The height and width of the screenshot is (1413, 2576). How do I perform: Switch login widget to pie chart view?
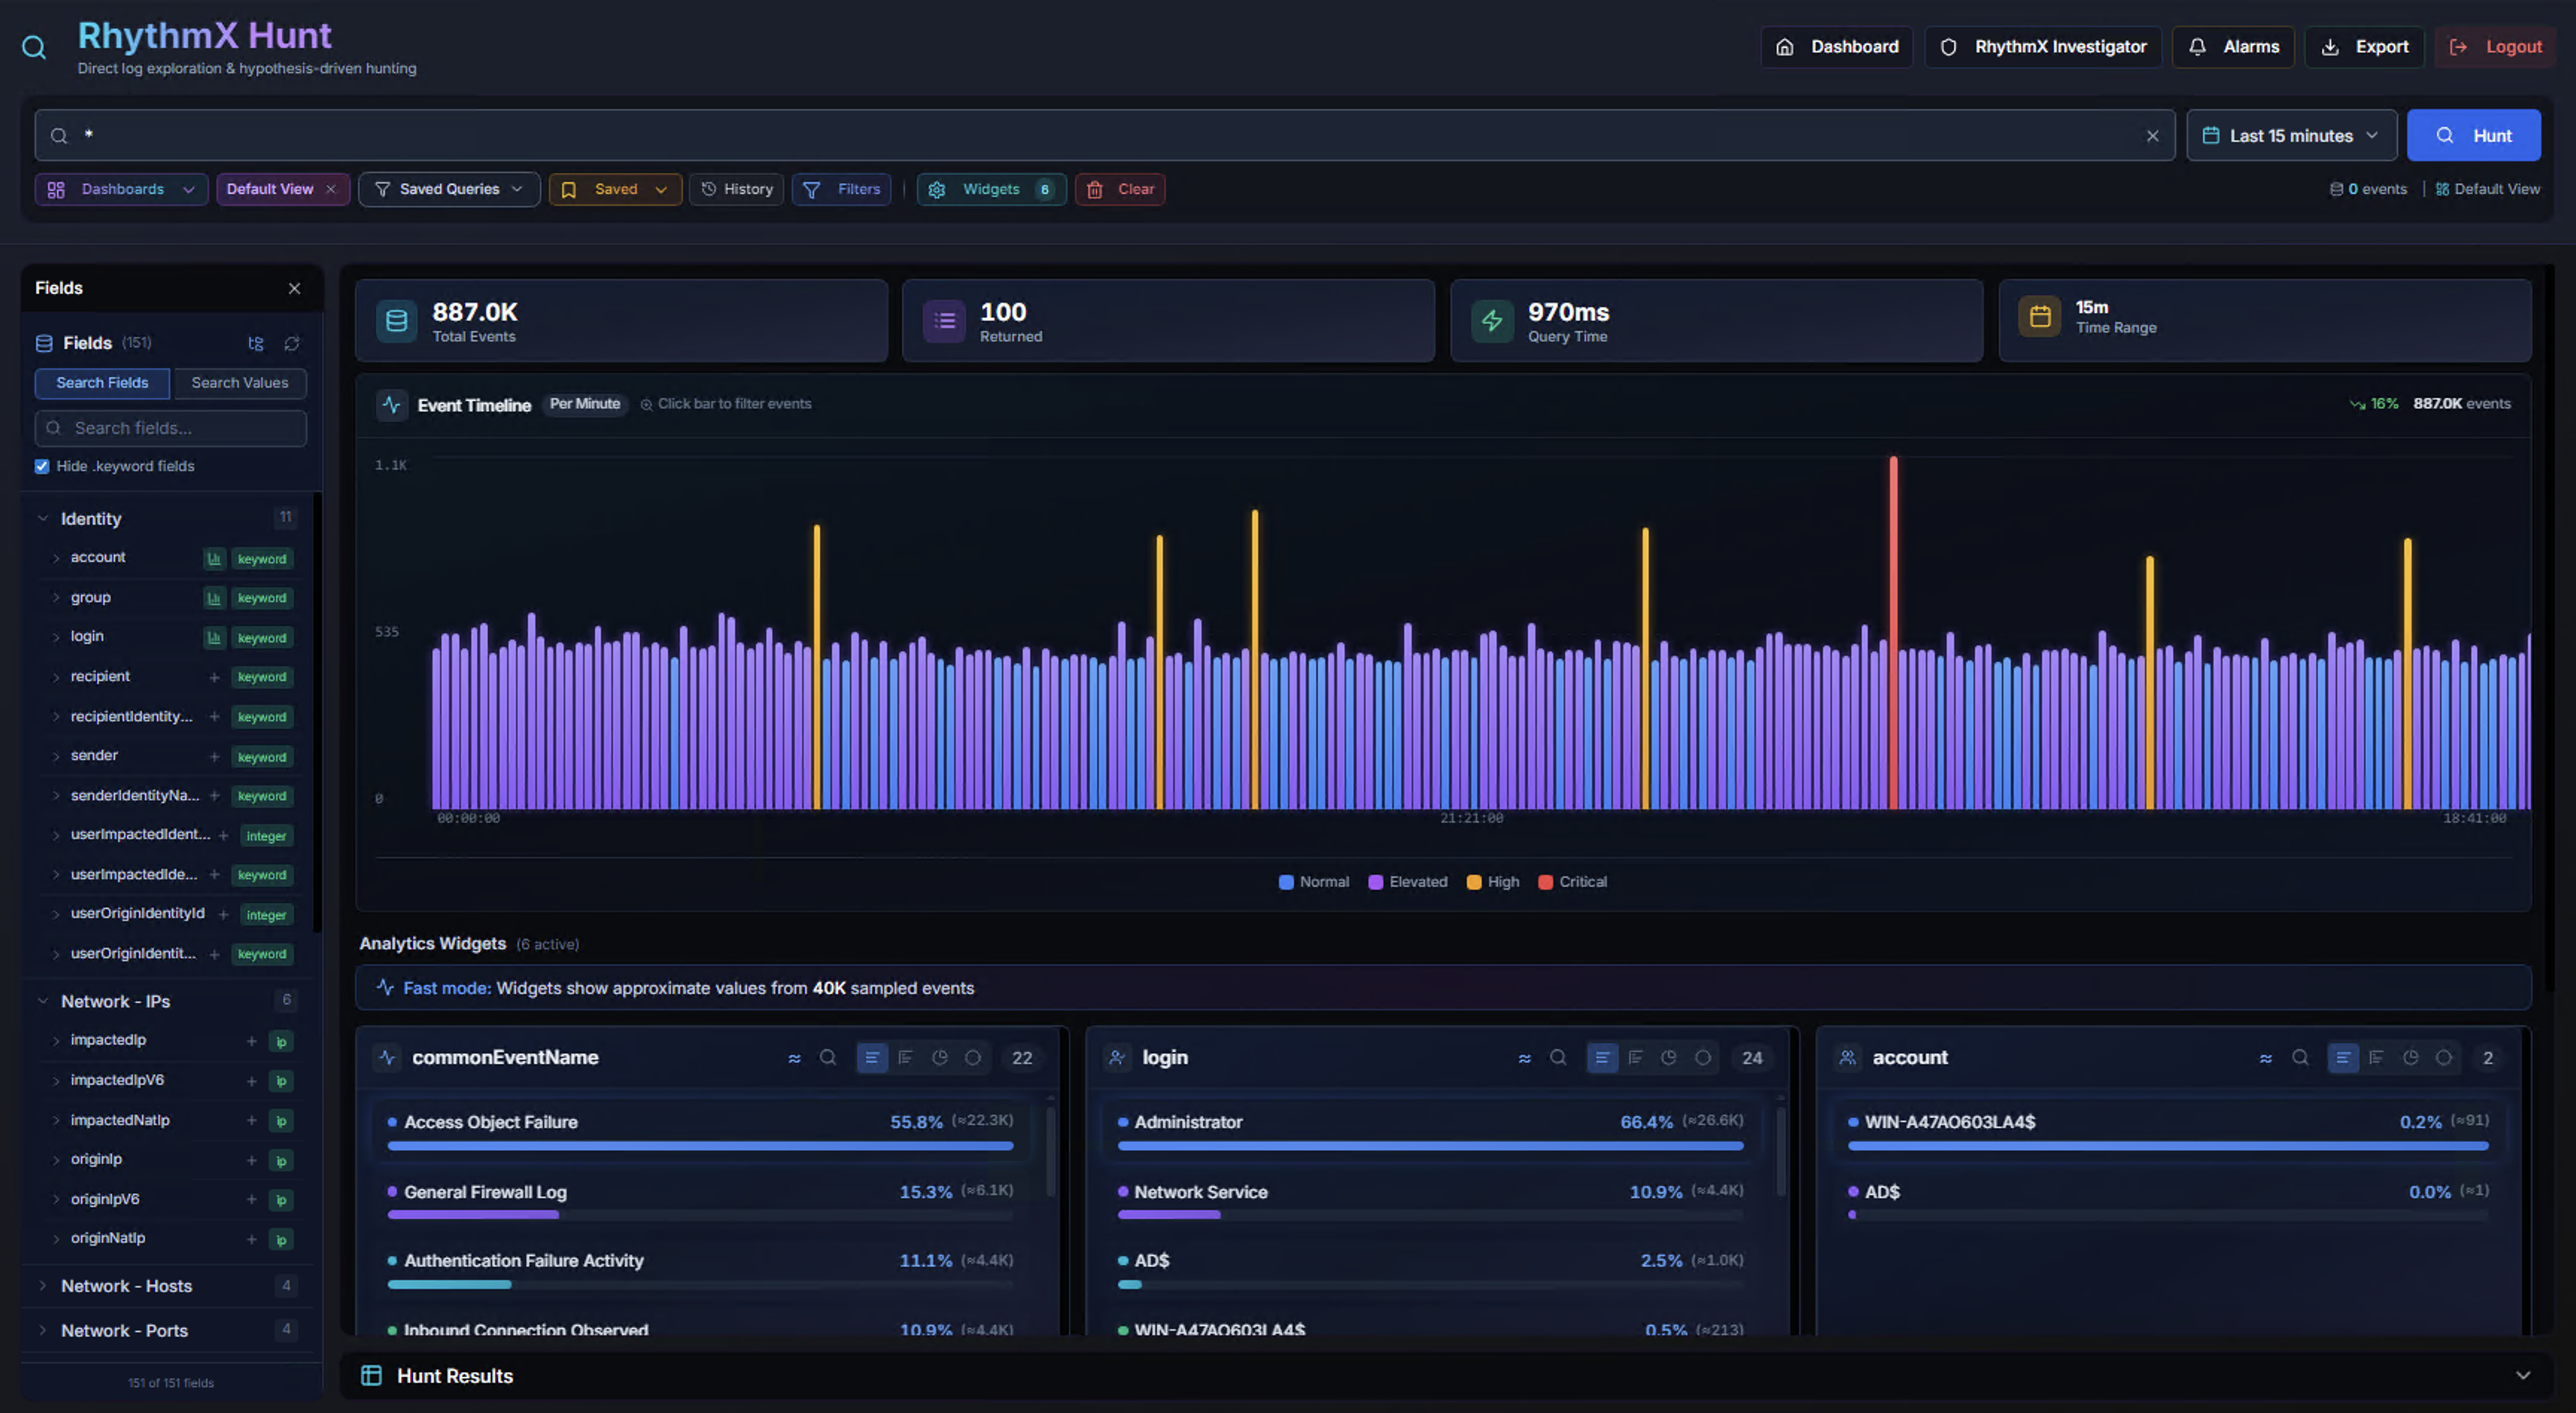coord(1669,1057)
